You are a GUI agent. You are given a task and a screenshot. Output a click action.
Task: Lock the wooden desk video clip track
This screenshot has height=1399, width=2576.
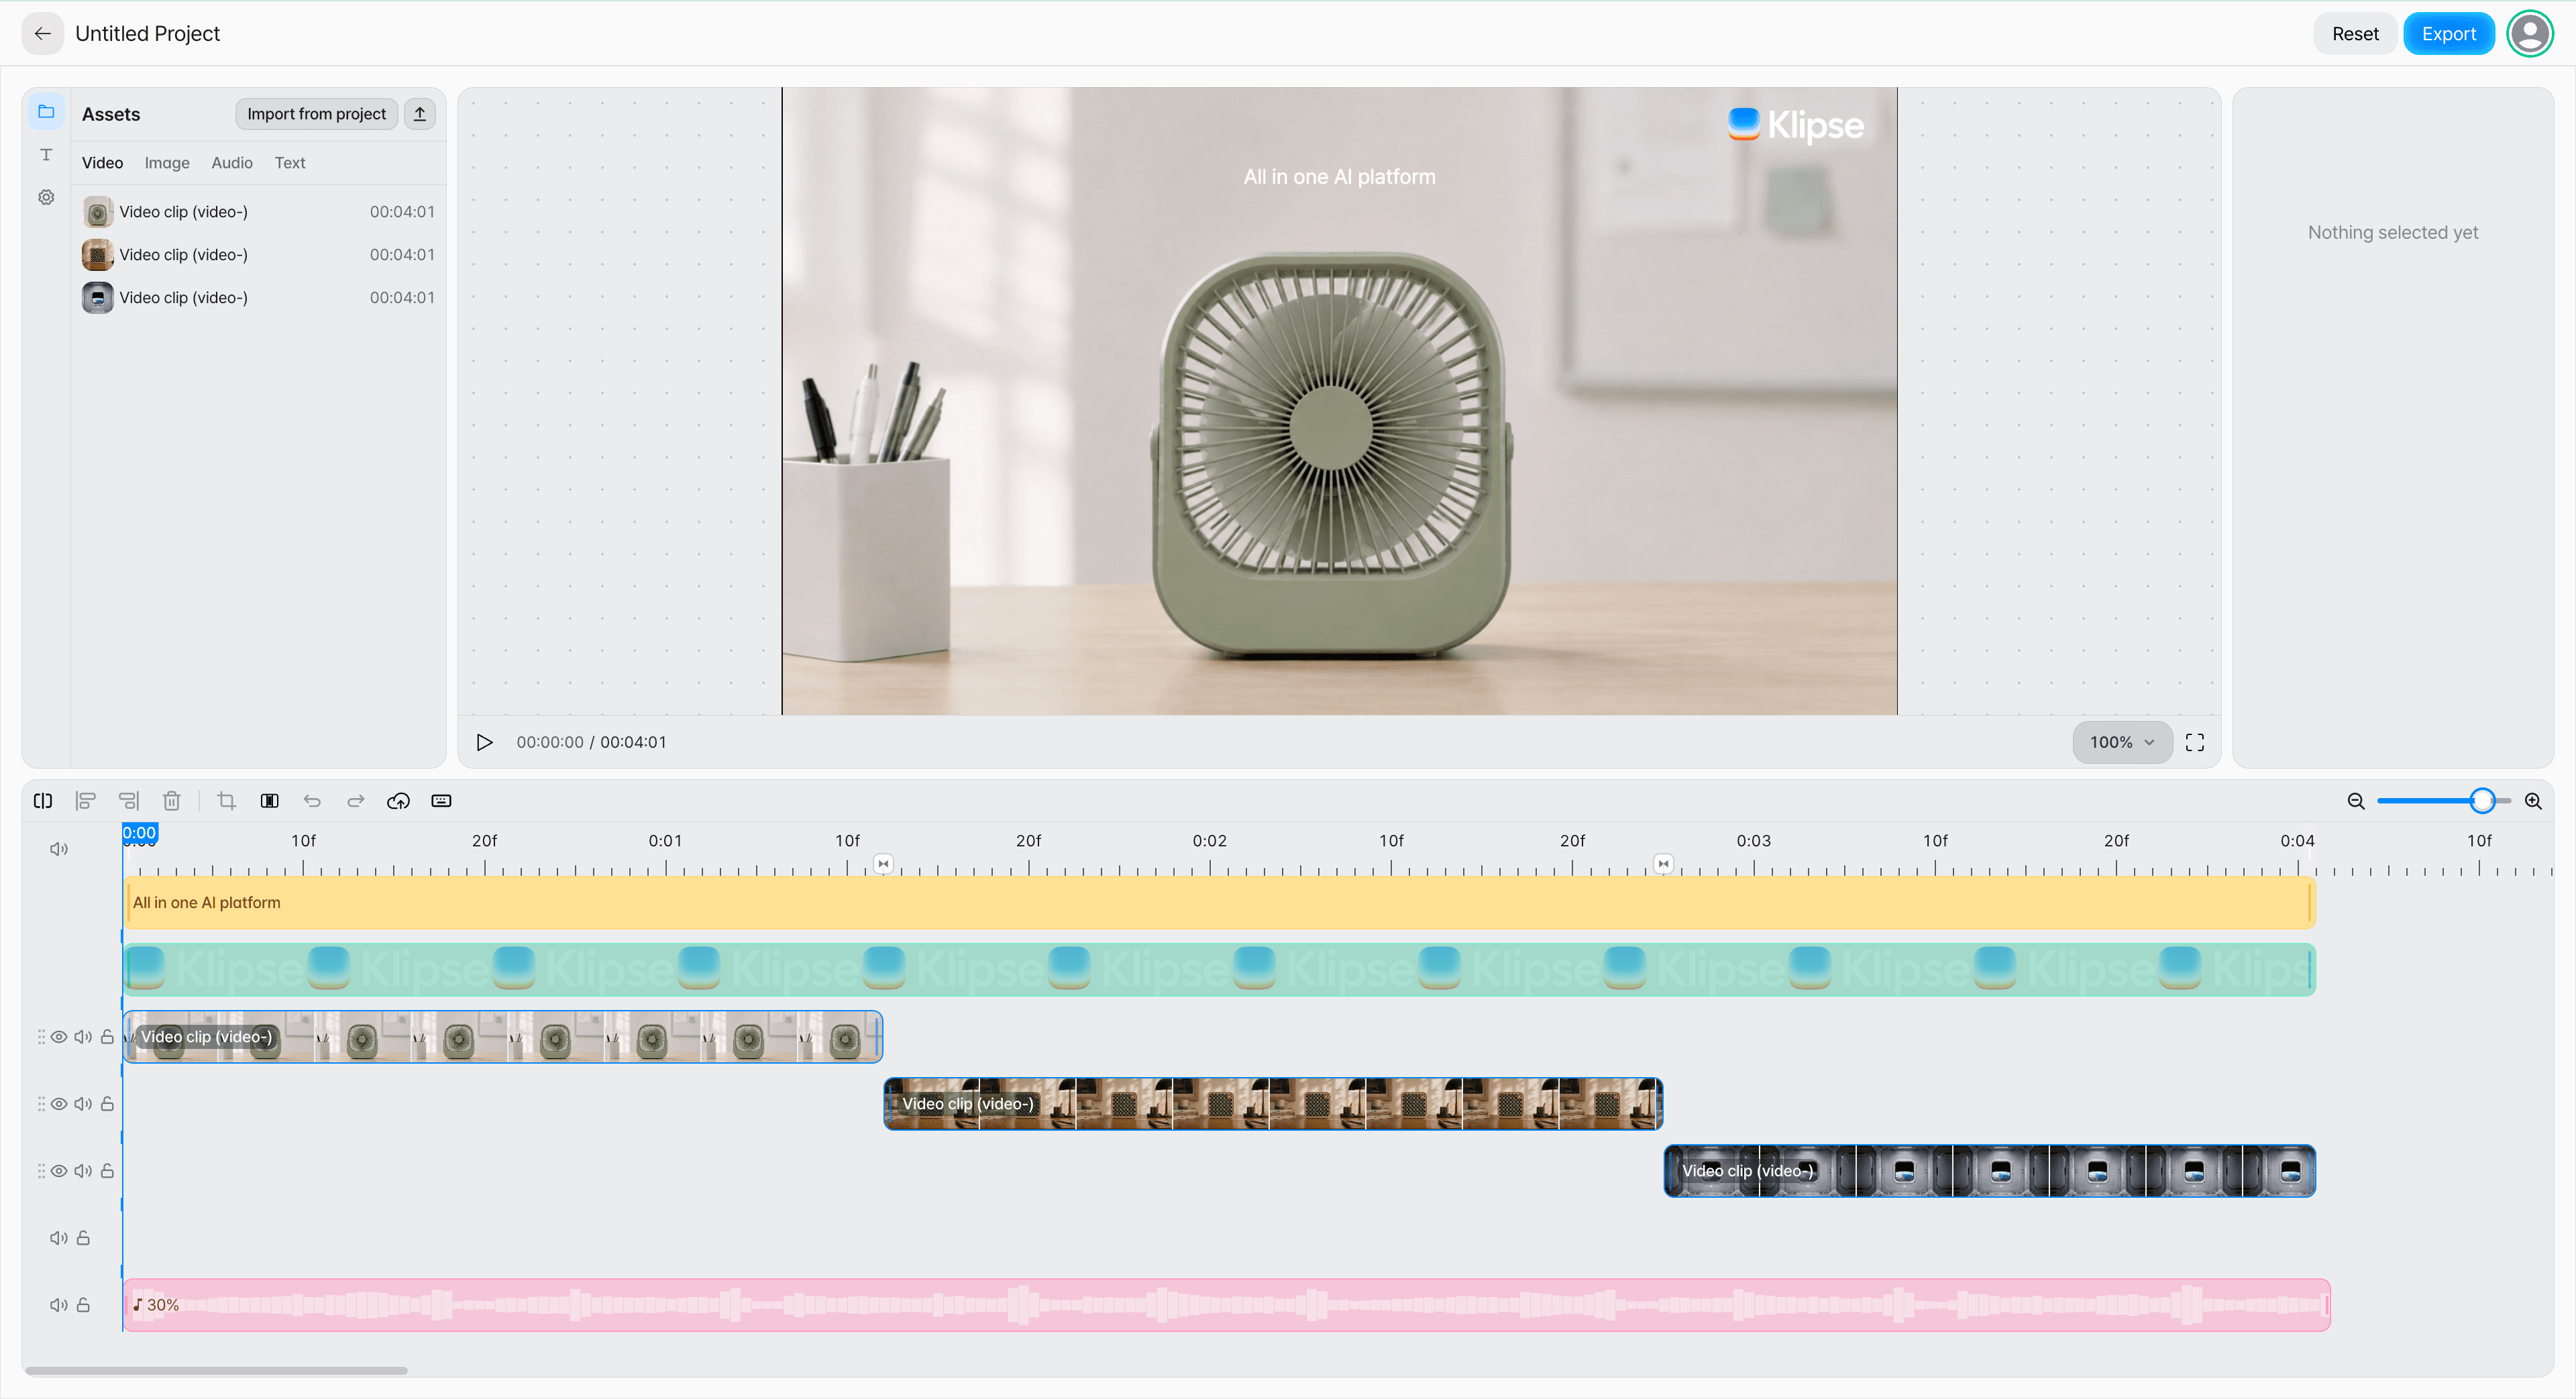(107, 1104)
